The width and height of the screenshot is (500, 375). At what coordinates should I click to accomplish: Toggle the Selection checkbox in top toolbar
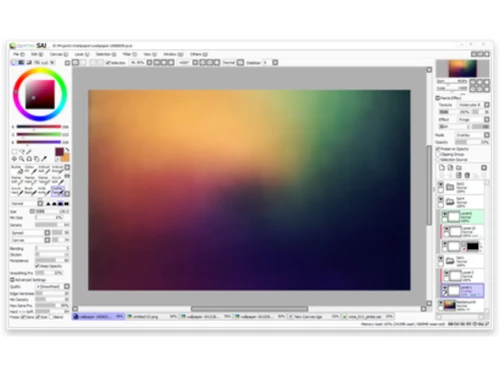108,63
